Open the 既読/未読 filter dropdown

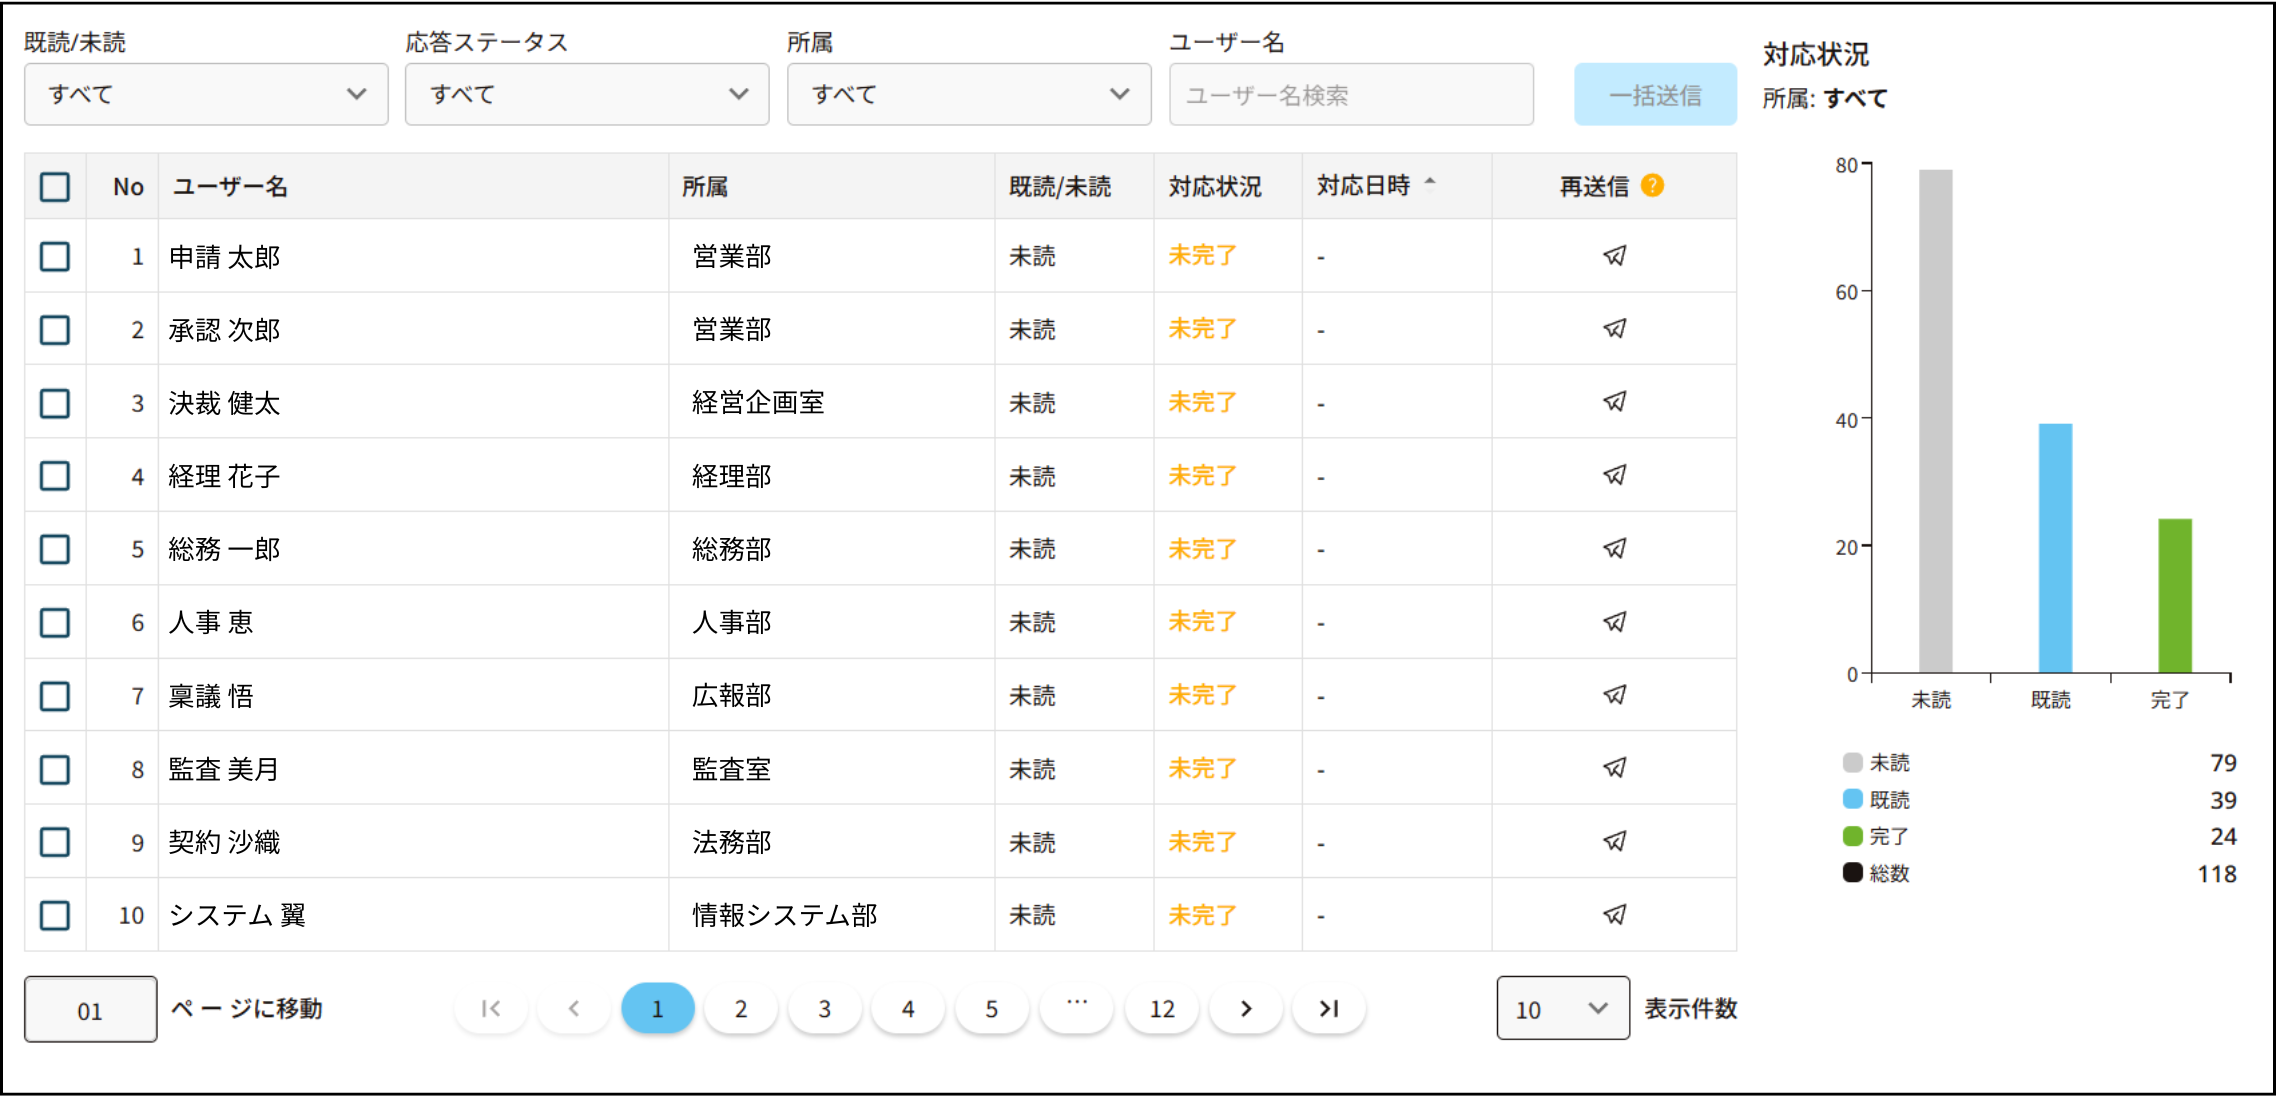[206, 94]
